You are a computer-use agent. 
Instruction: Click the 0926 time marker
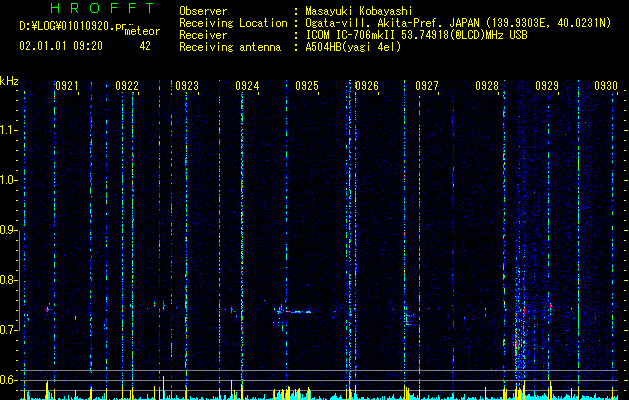[x=367, y=86]
